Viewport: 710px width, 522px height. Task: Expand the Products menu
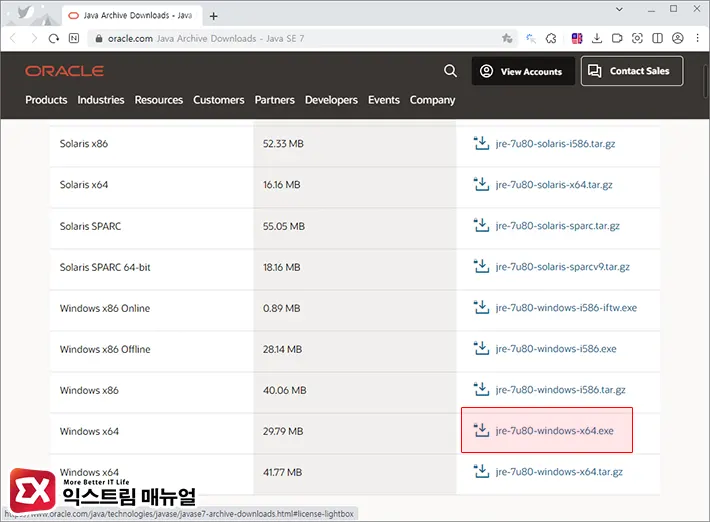[46, 100]
